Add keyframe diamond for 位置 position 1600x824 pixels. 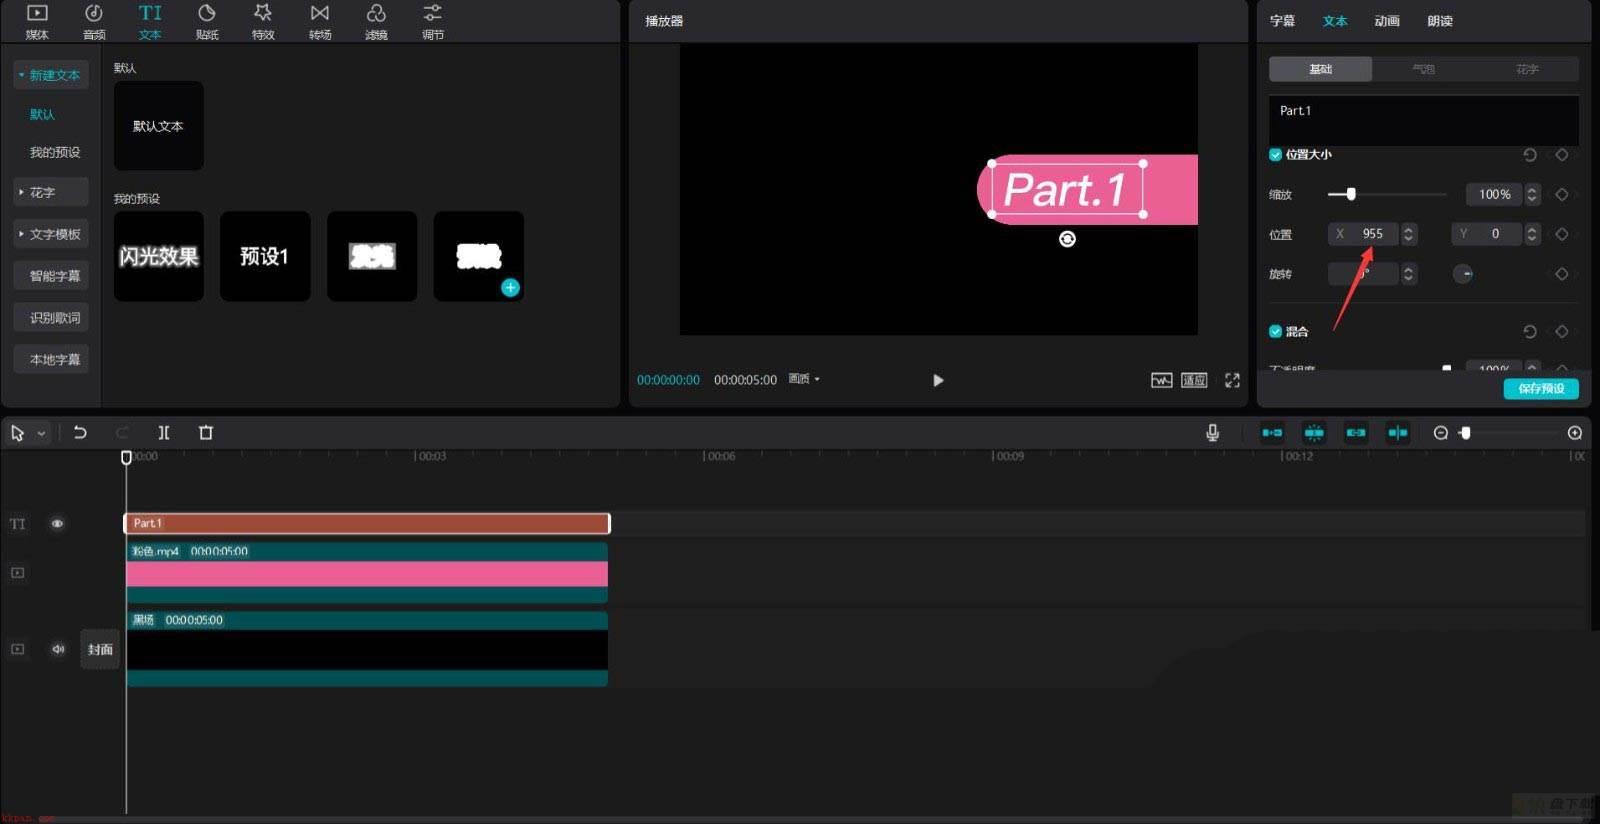pos(1562,234)
